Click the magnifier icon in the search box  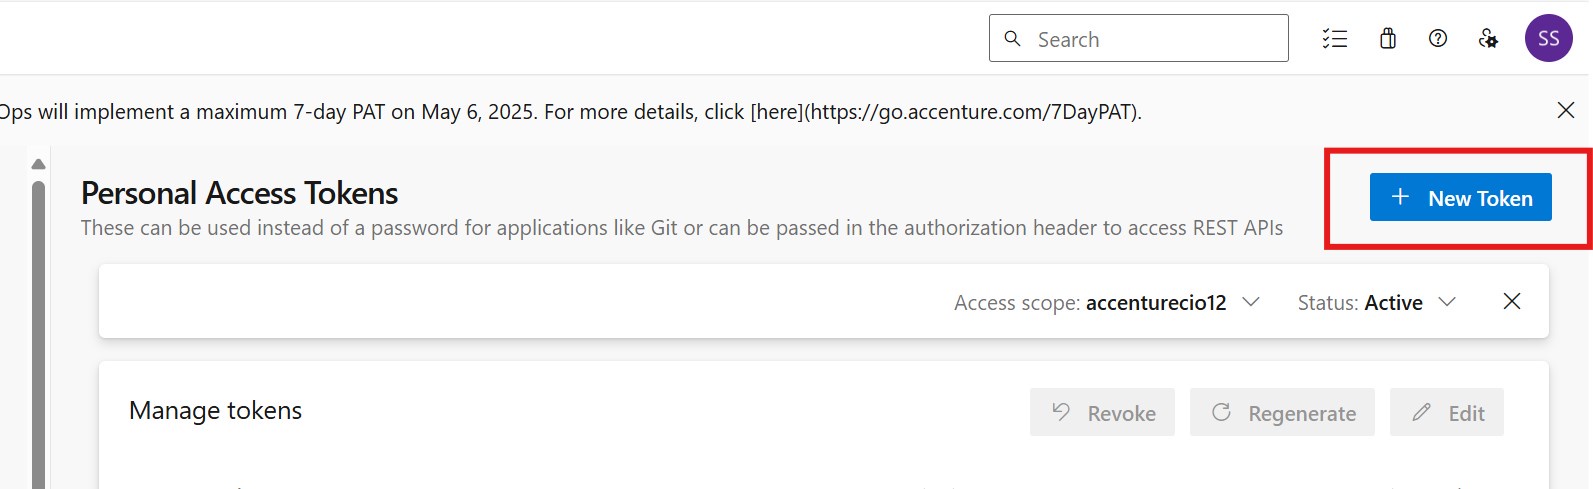[1012, 39]
